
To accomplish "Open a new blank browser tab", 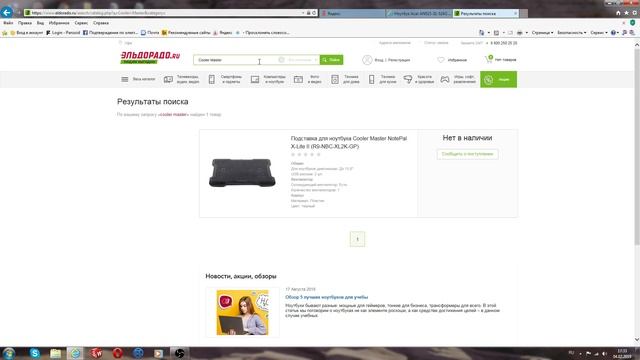I will click(524, 13).
